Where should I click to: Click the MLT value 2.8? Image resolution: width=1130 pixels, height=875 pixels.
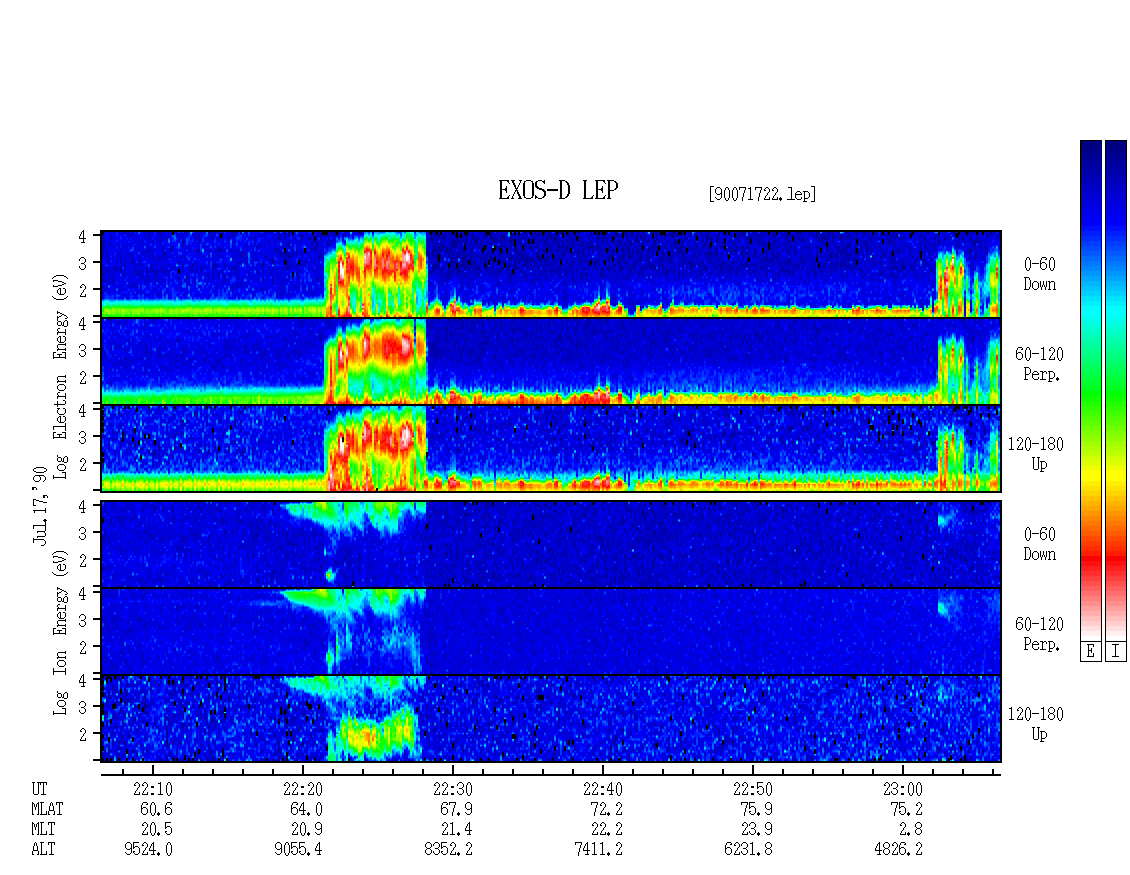pos(910,830)
